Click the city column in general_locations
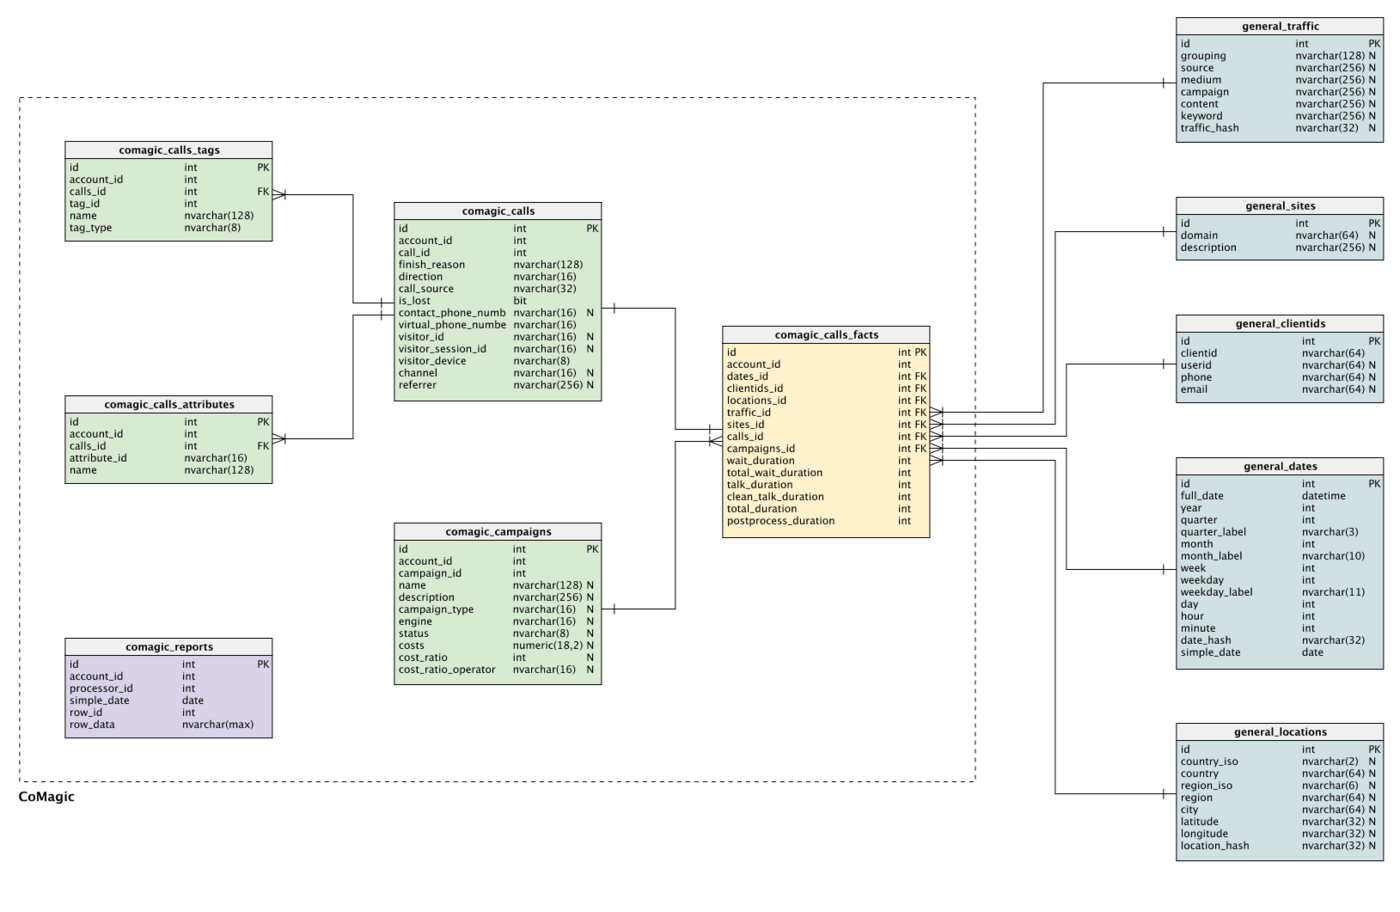 (1280, 810)
